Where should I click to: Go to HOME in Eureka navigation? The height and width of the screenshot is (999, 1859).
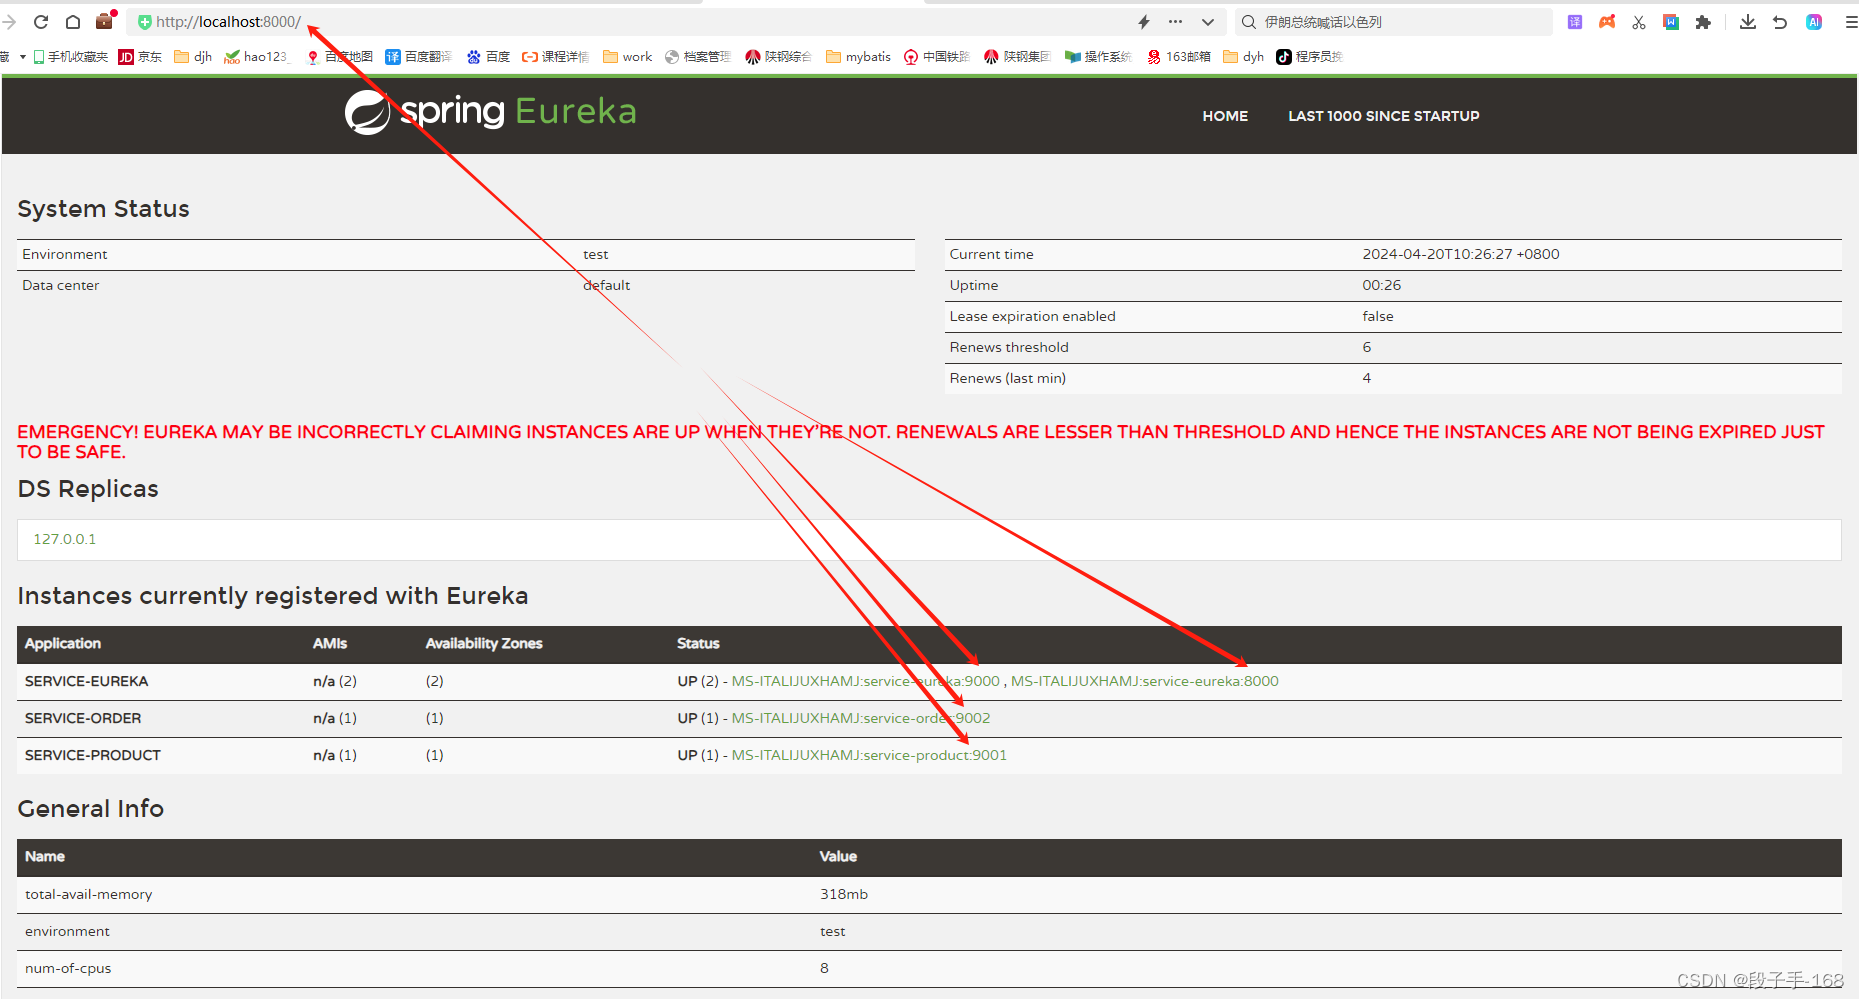[x=1225, y=116]
